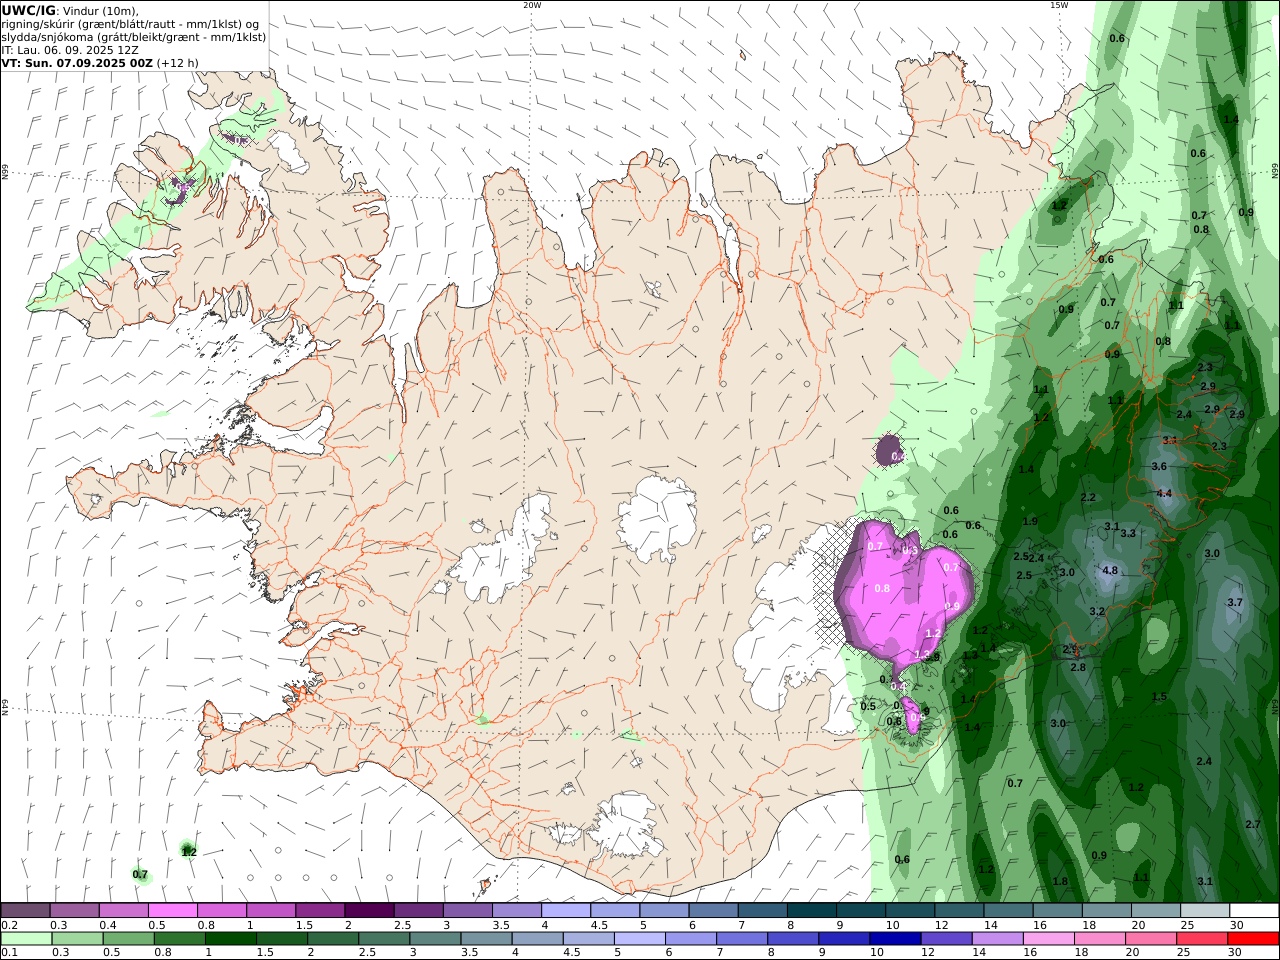Pick lilac rain swatch starting at 14

998,939
